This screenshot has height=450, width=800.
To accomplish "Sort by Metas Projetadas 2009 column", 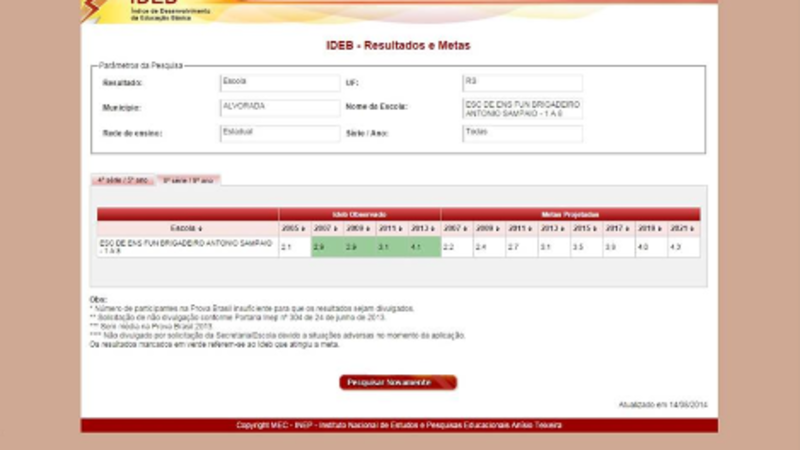I will [x=489, y=228].
